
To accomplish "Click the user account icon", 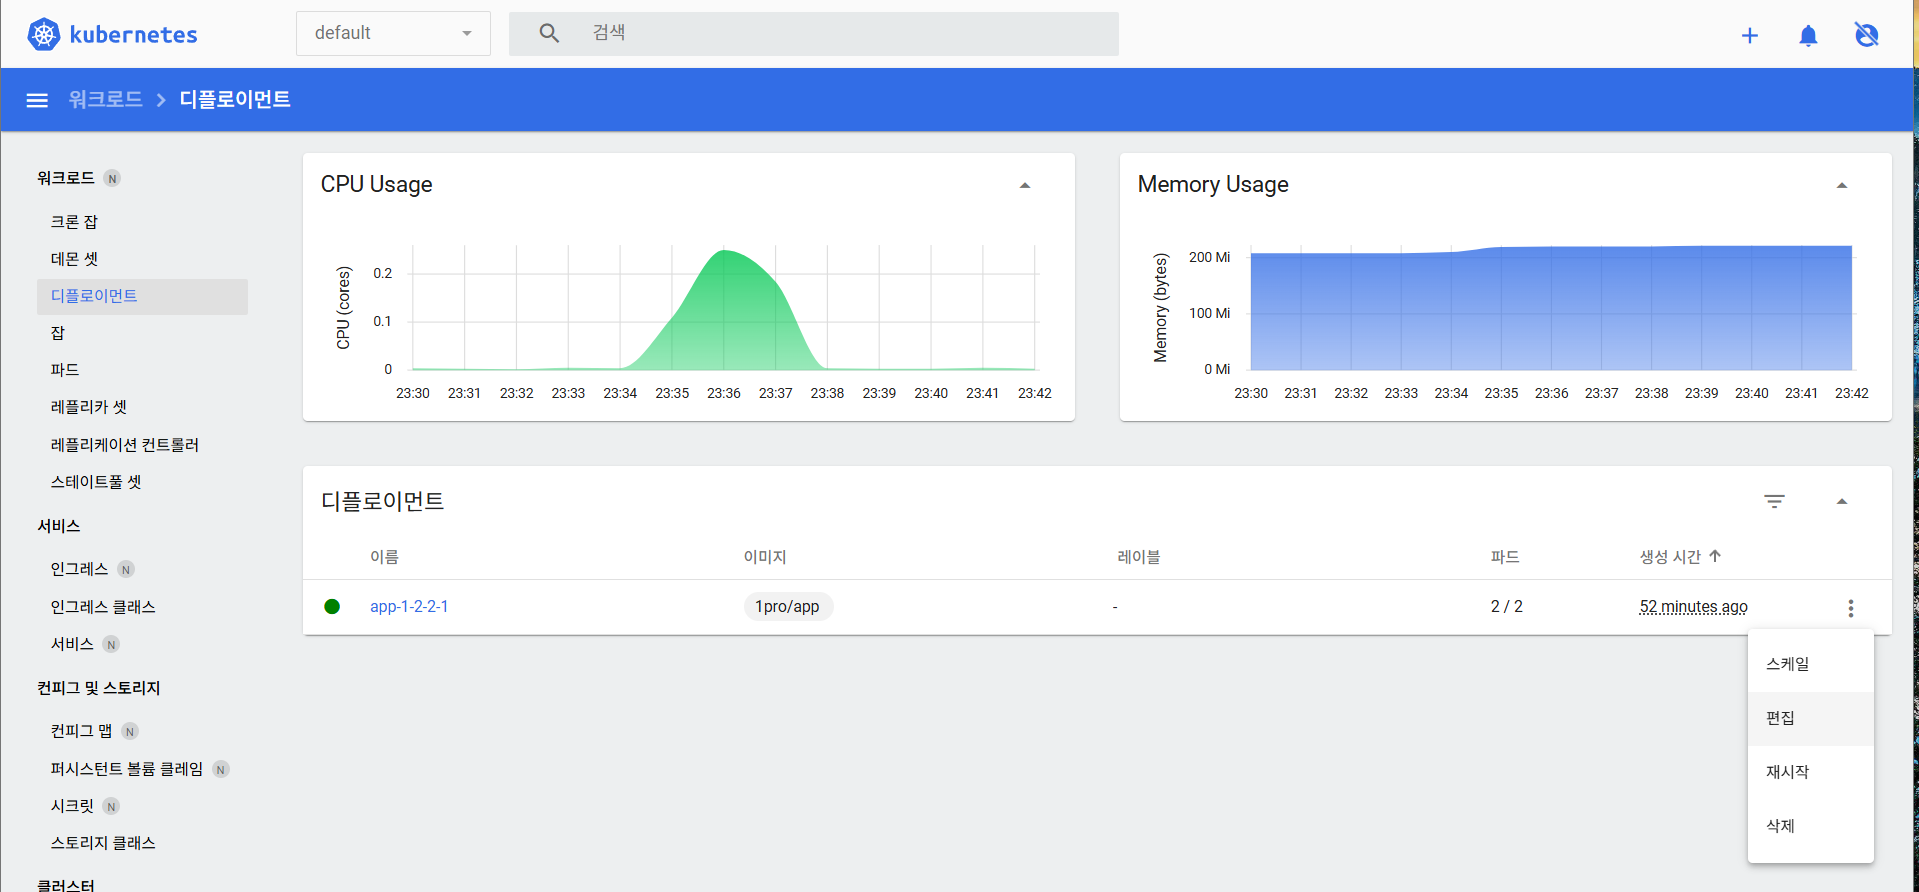I will (1866, 35).
